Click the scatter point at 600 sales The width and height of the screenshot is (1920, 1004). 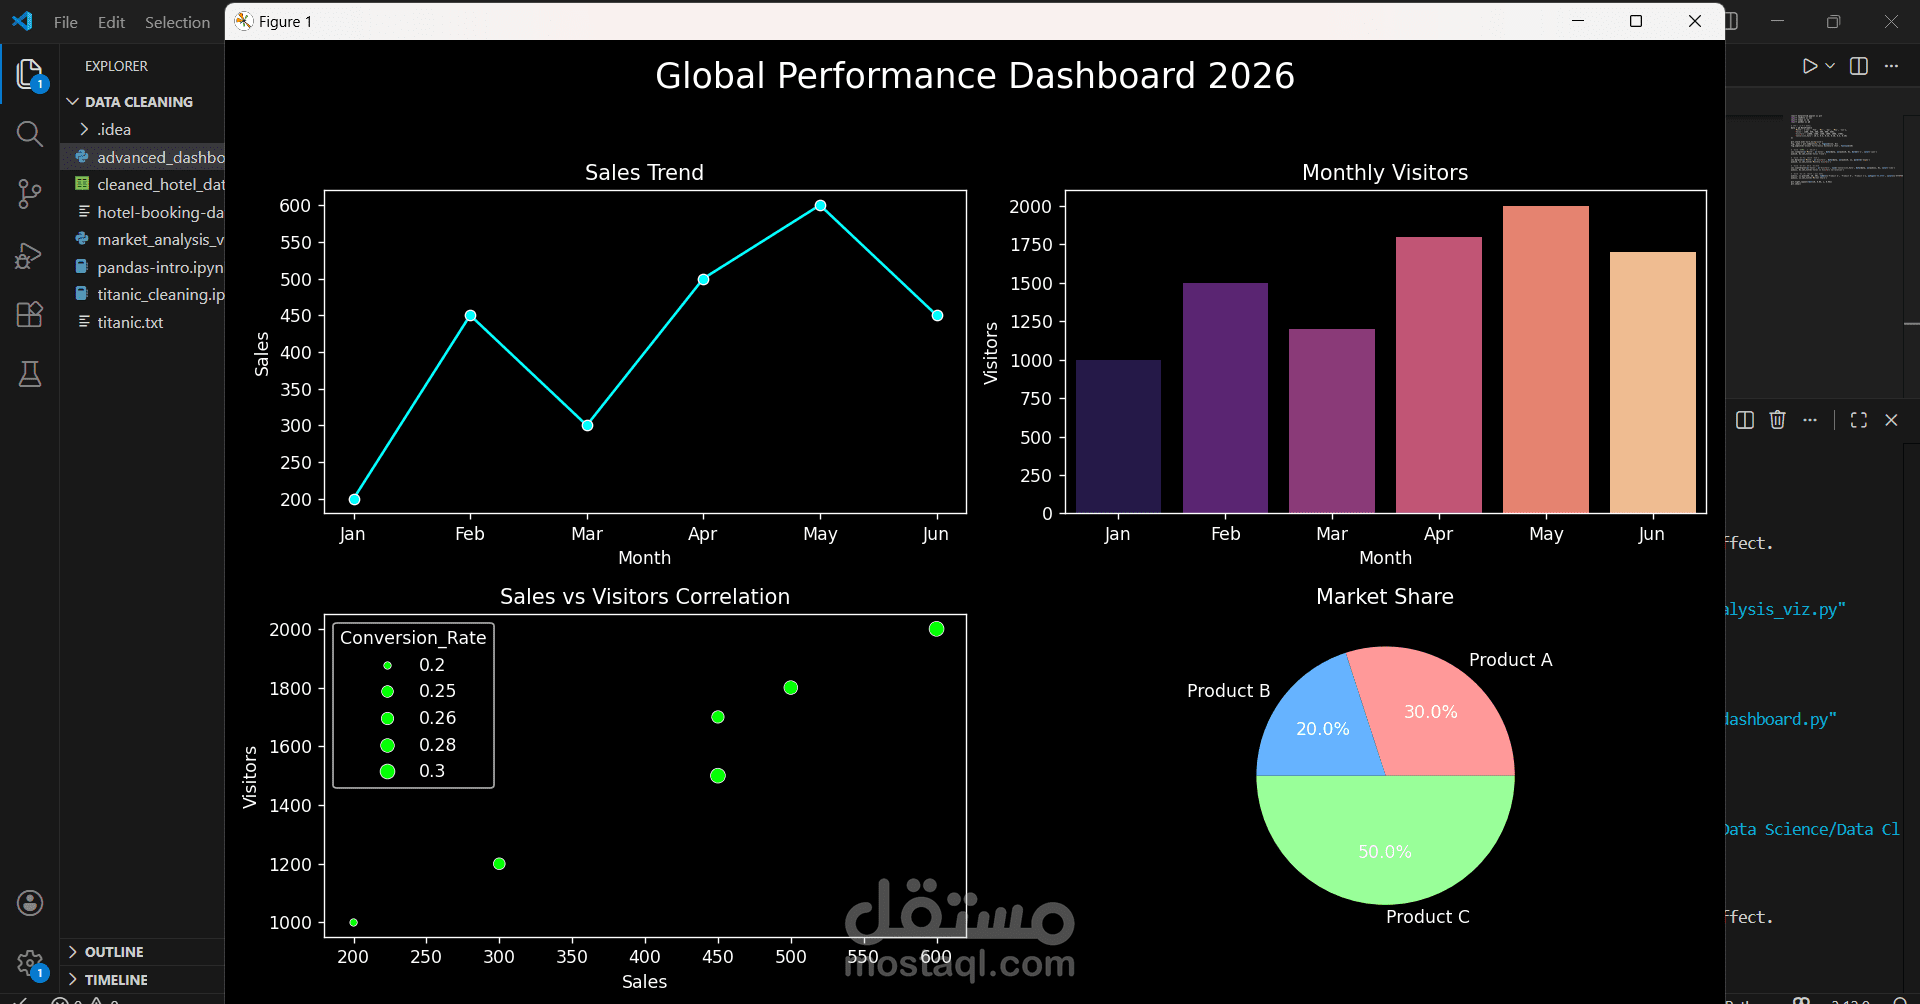936,629
